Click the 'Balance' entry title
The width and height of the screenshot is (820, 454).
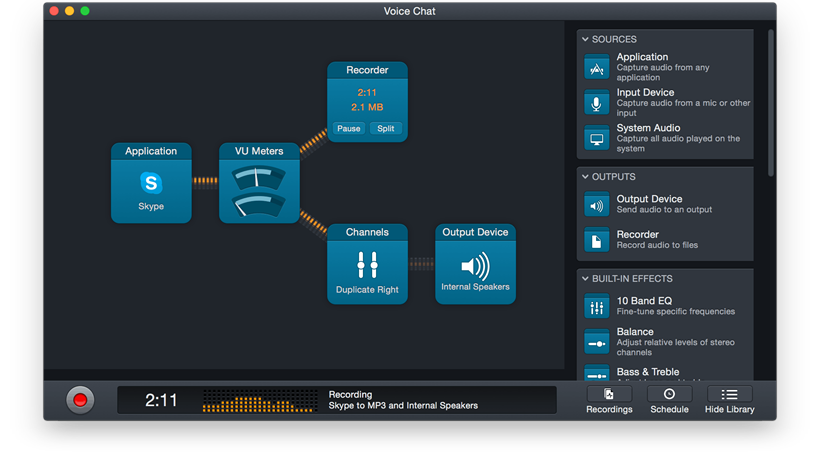635,332
